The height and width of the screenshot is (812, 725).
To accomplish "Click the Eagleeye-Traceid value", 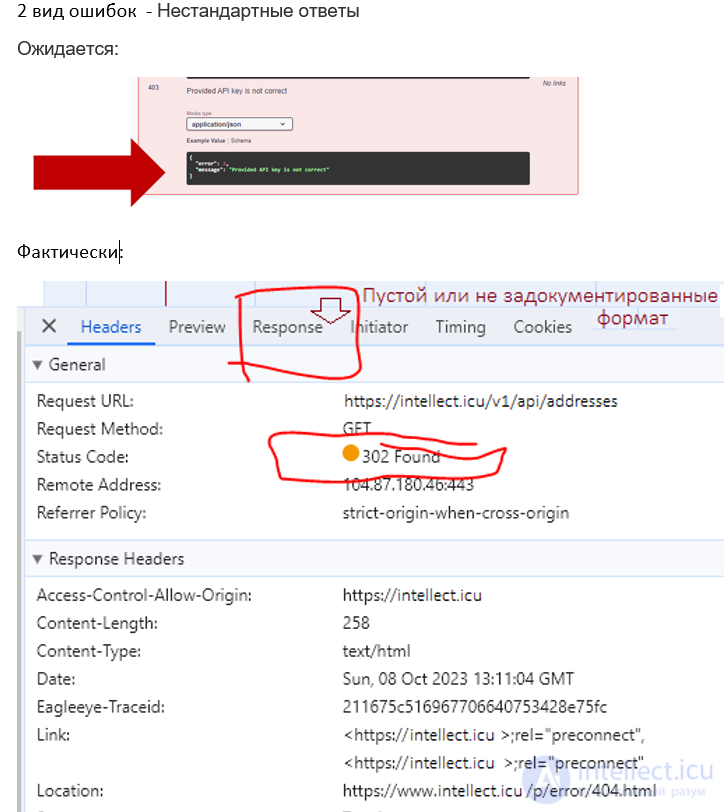I will [474, 707].
